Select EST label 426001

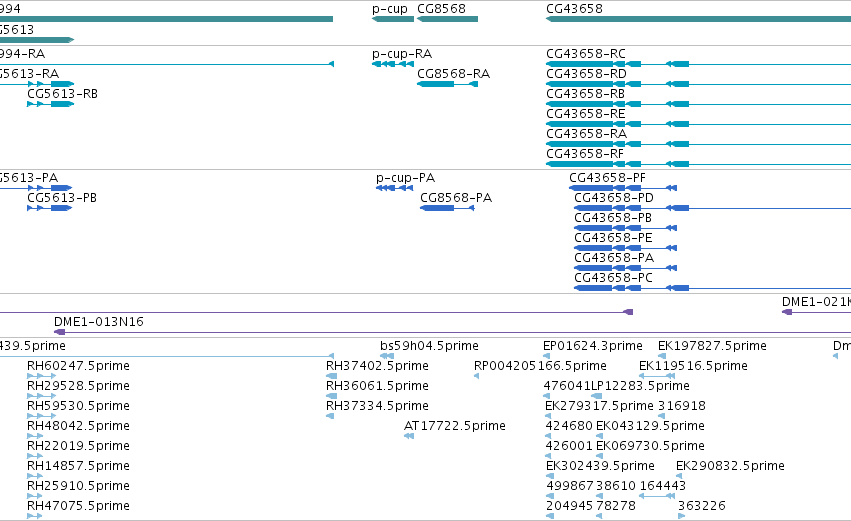click(569, 447)
